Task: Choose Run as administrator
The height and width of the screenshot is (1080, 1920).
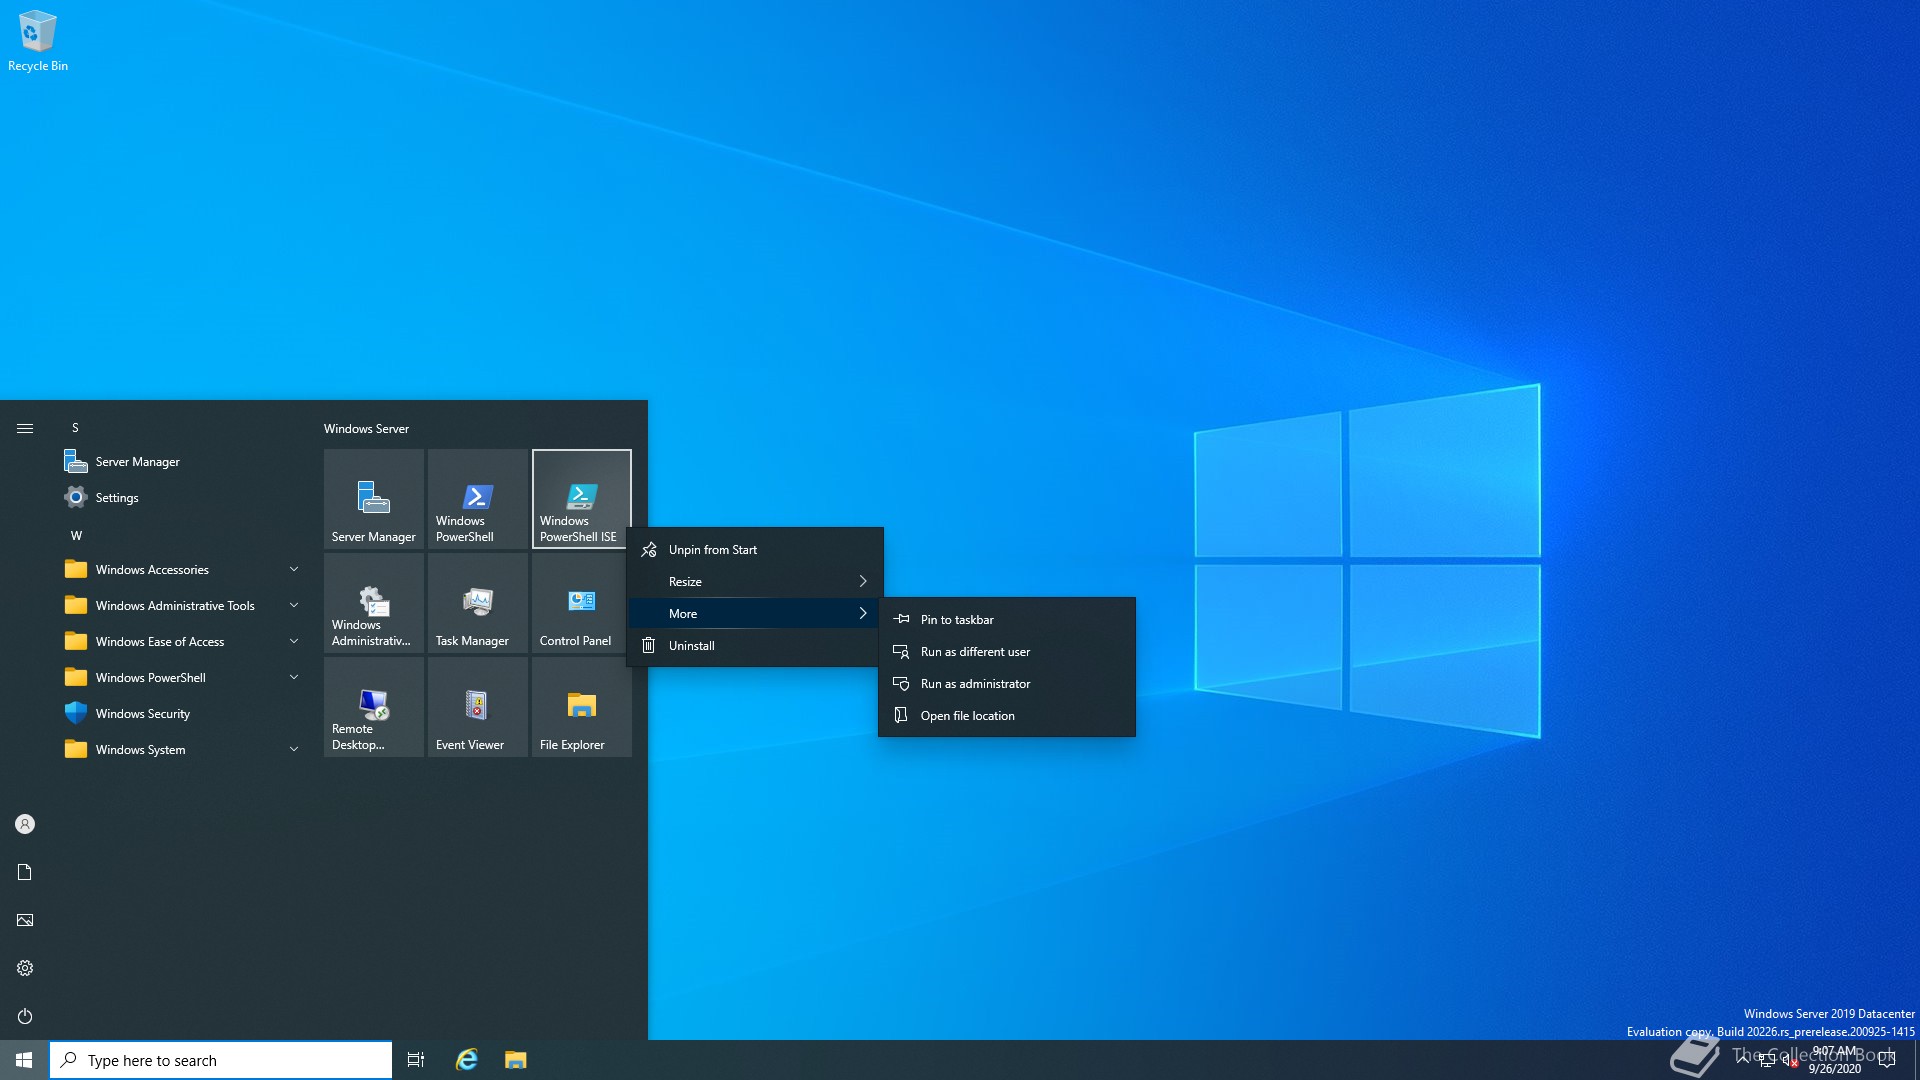Action: (1007, 683)
